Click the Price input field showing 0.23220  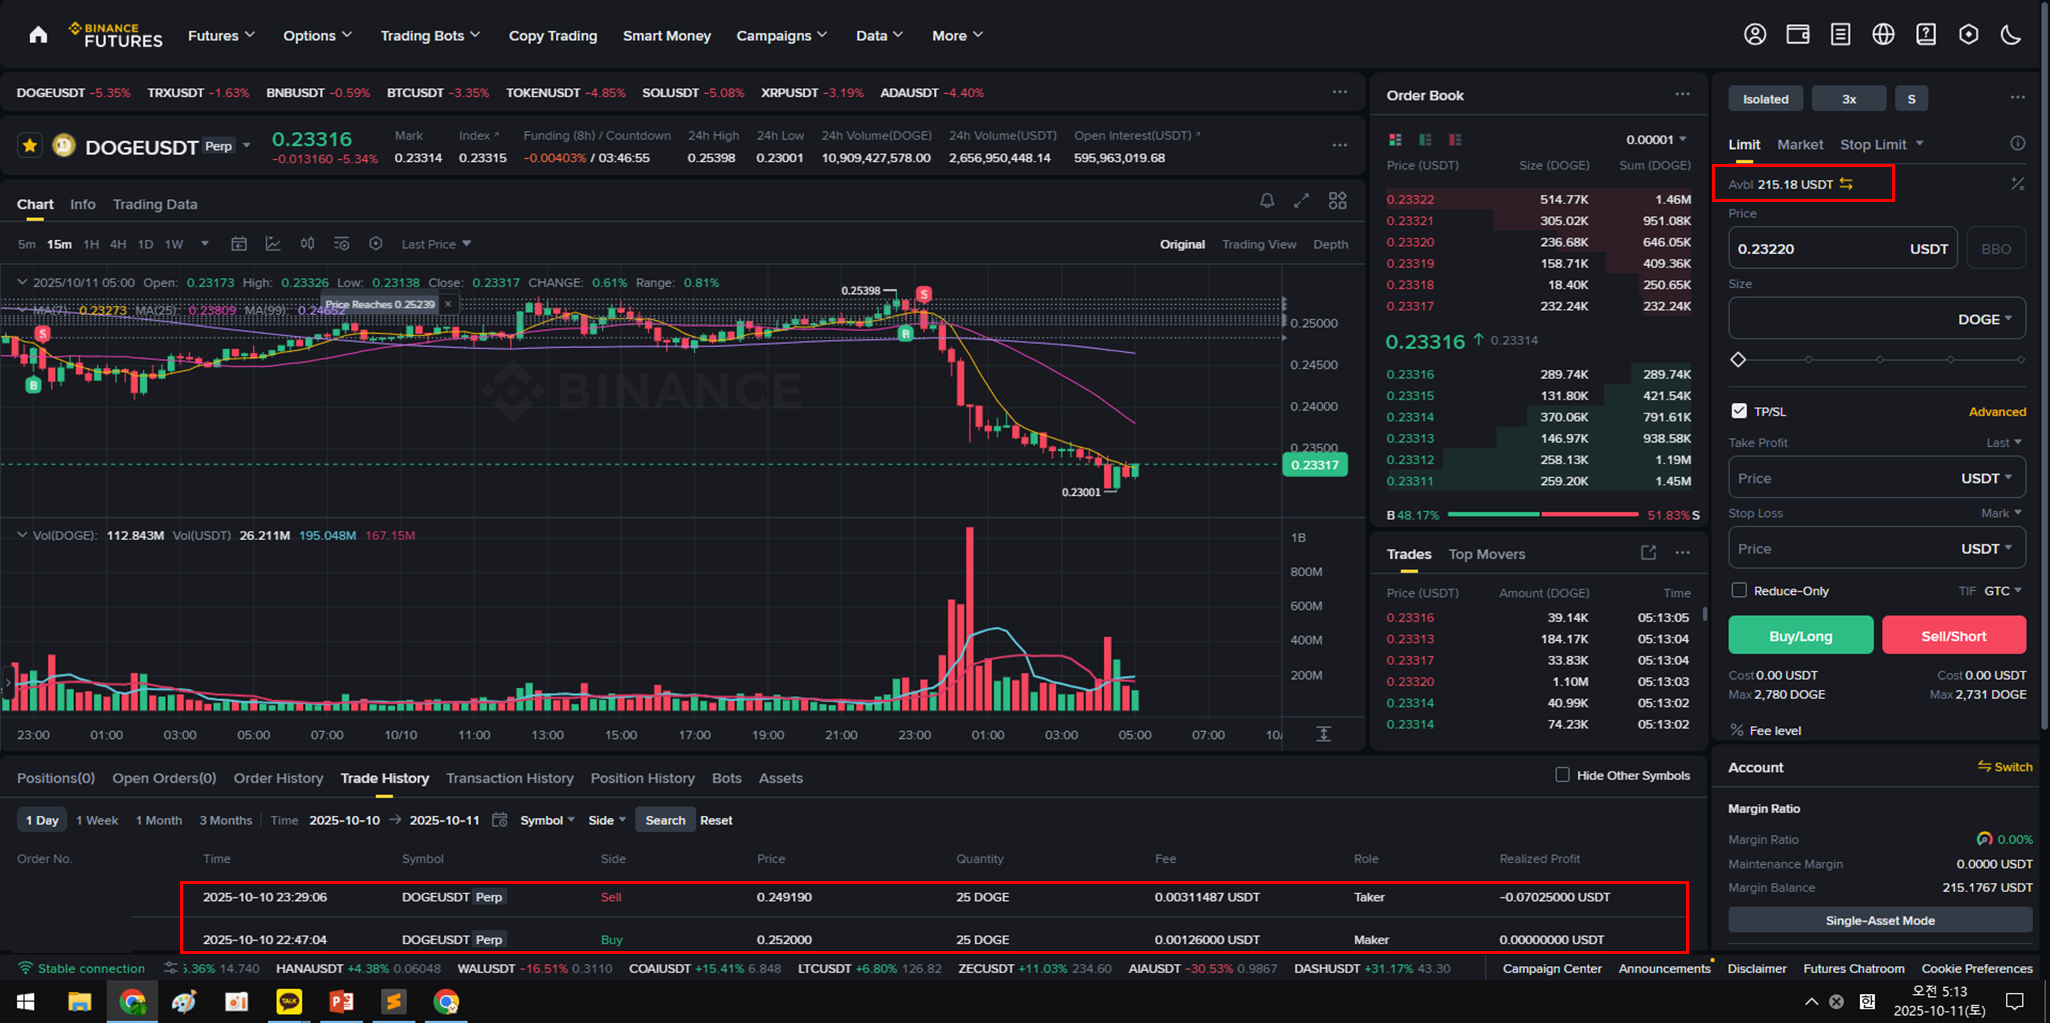pos(1843,249)
